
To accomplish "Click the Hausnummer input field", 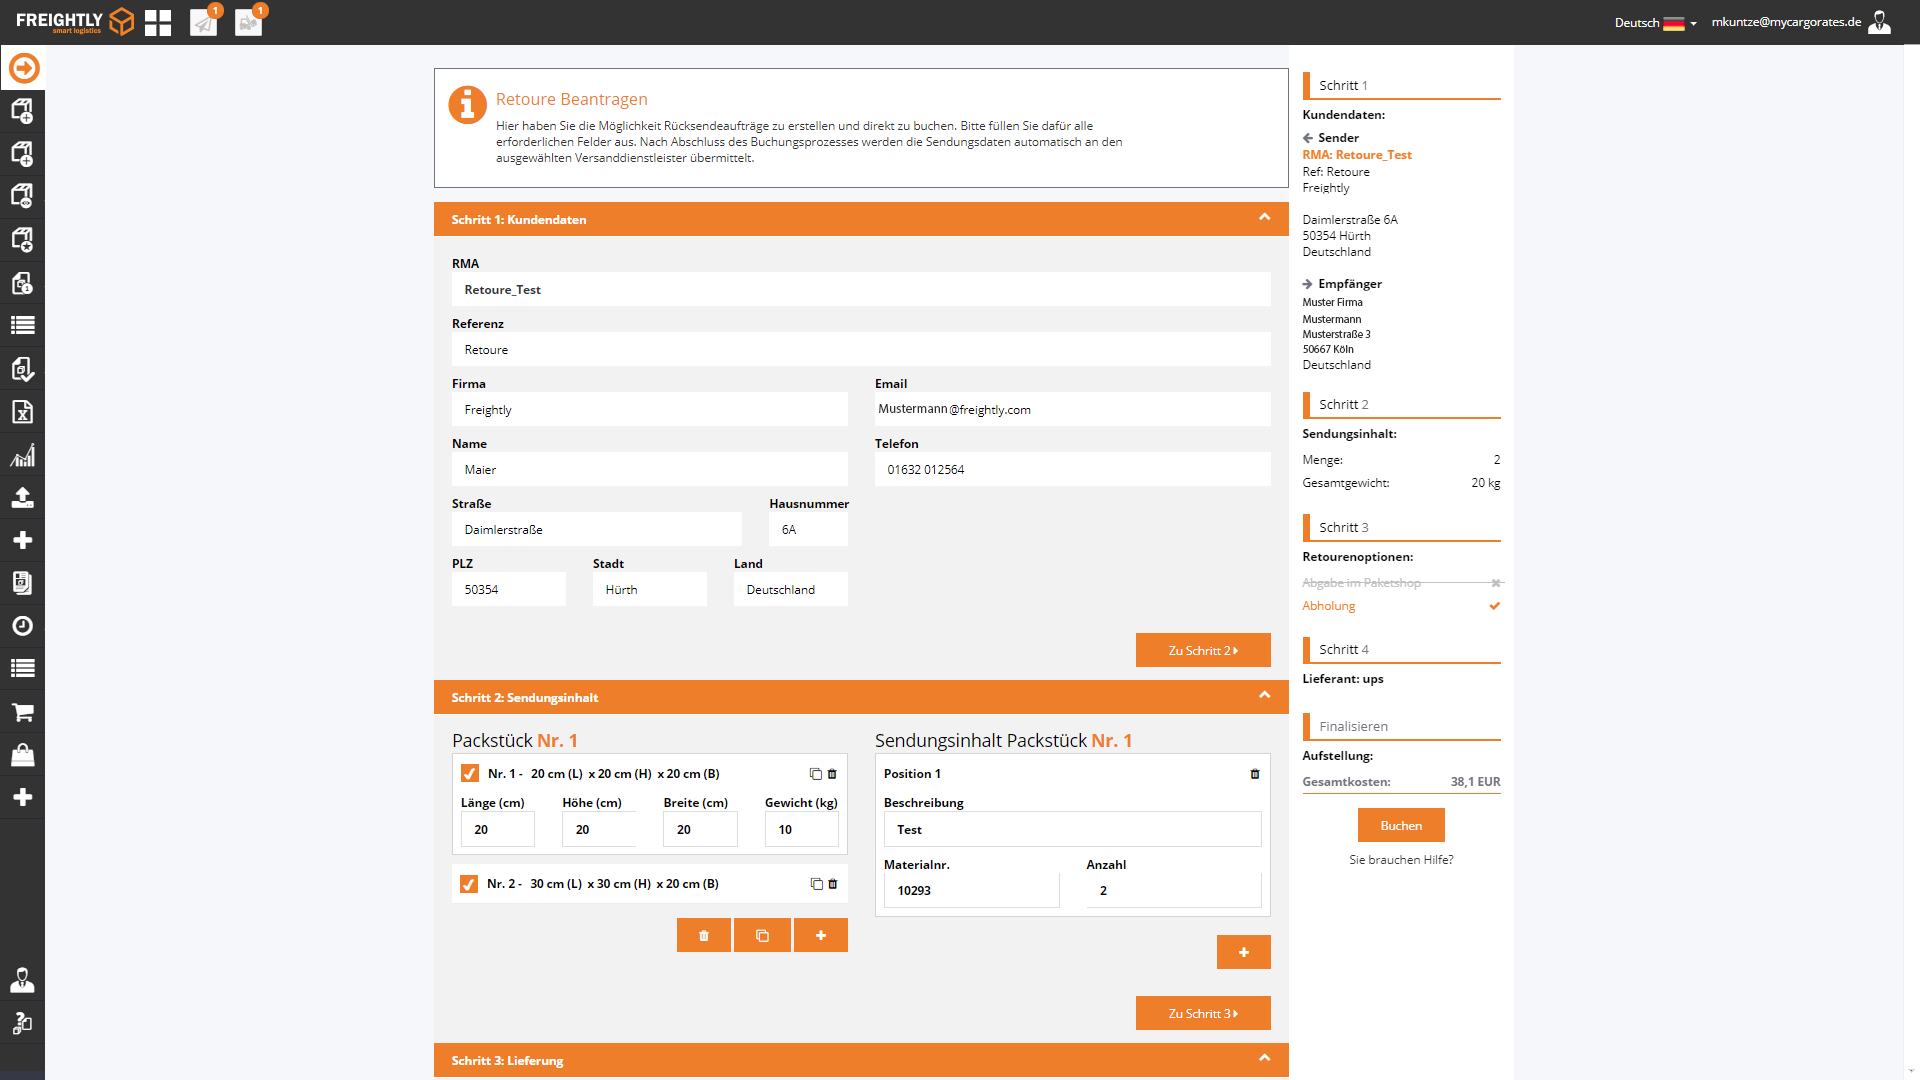I will click(x=809, y=529).
